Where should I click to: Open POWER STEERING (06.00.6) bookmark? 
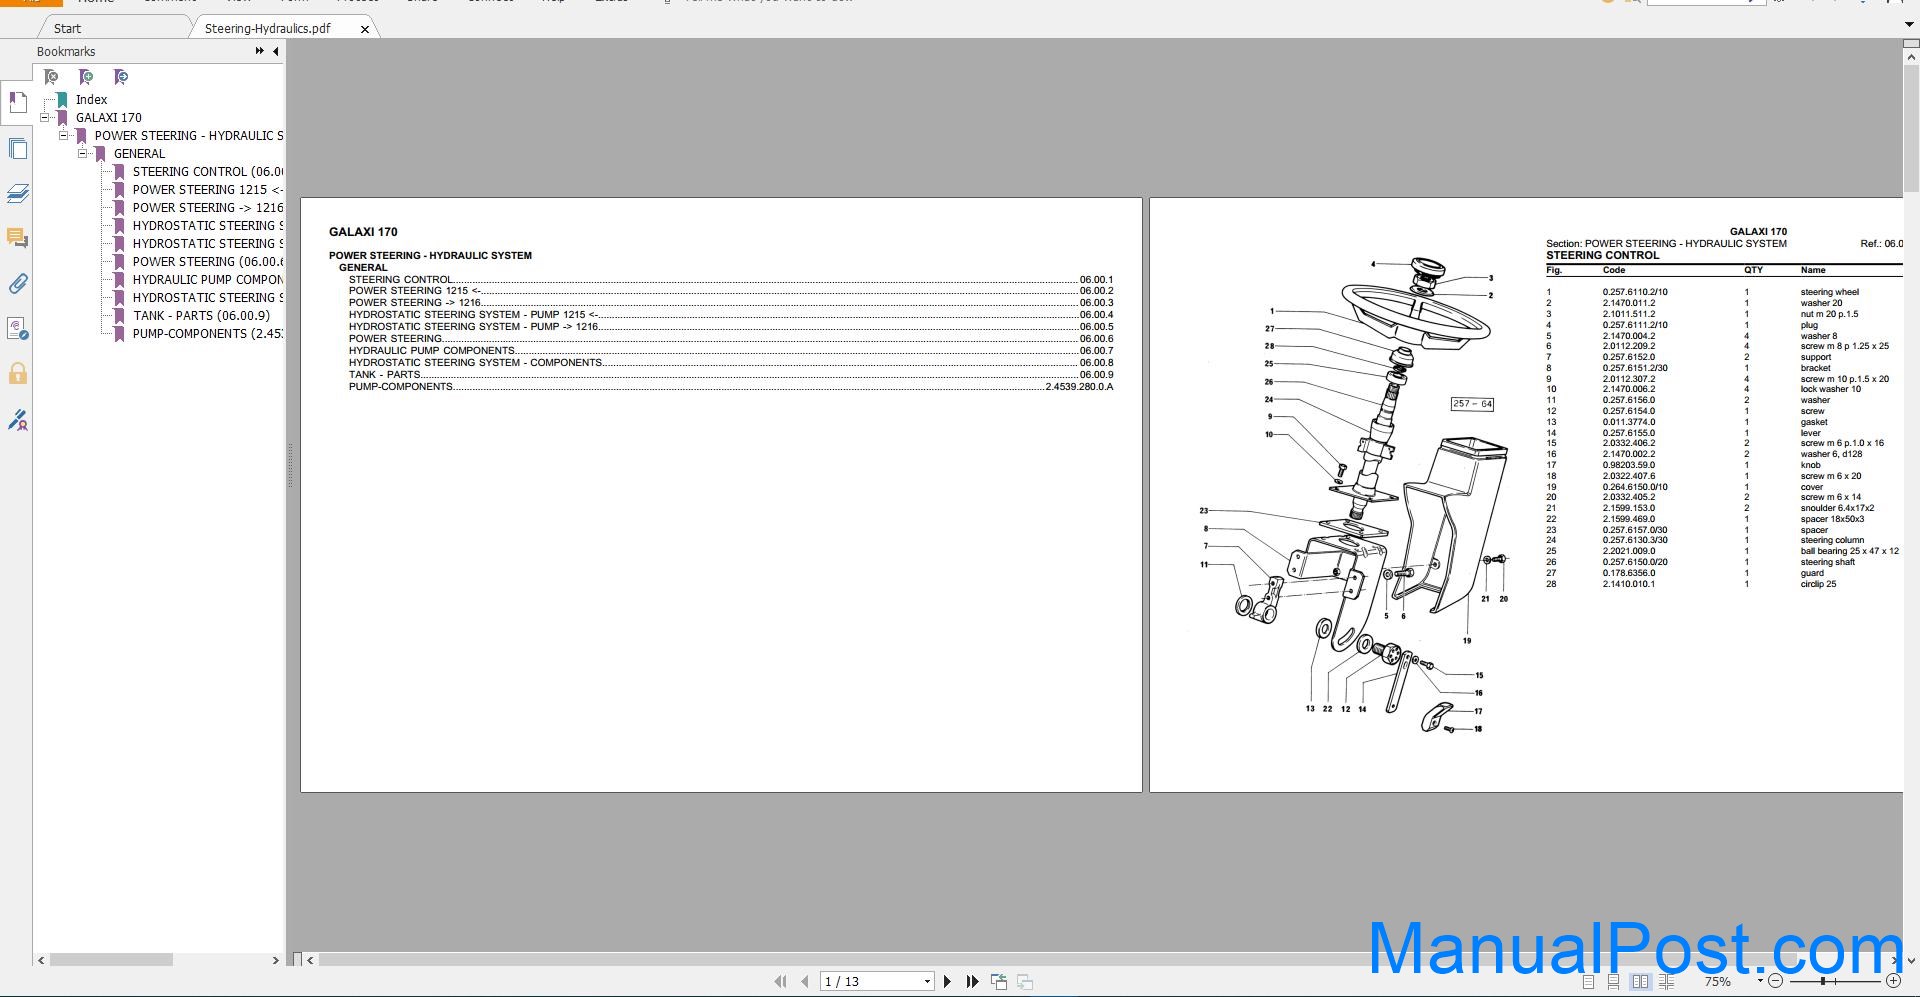pyautogui.click(x=207, y=261)
